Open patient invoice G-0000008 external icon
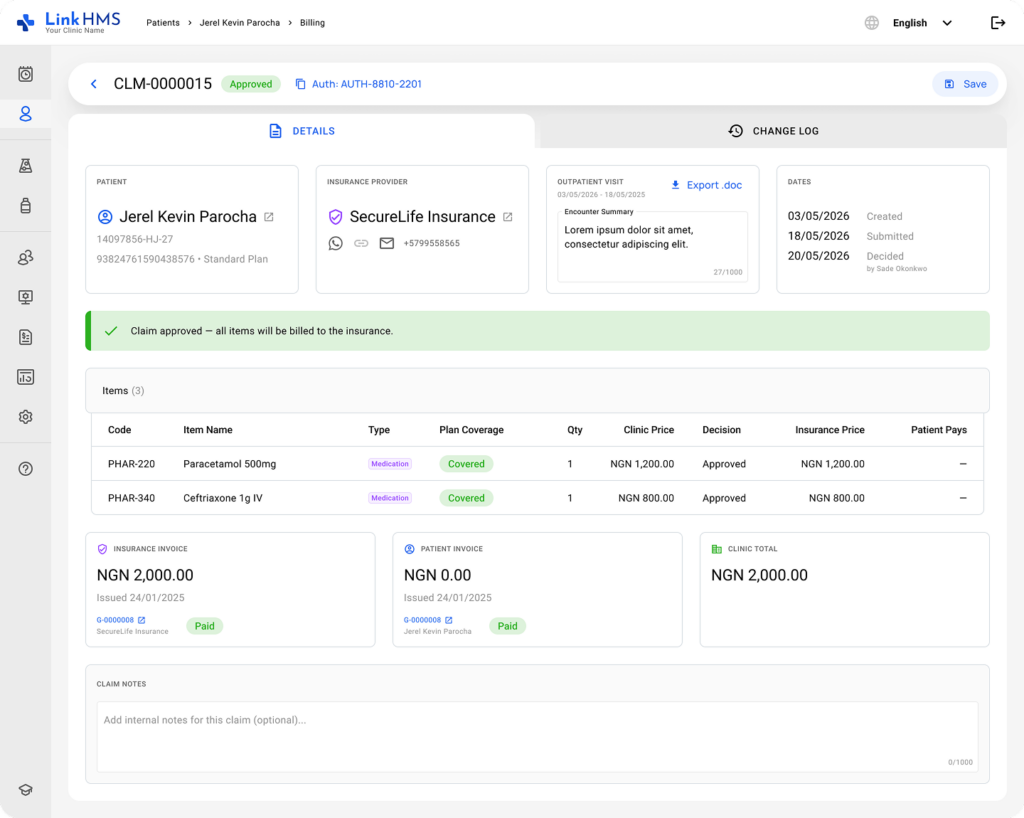 [449, 620]
